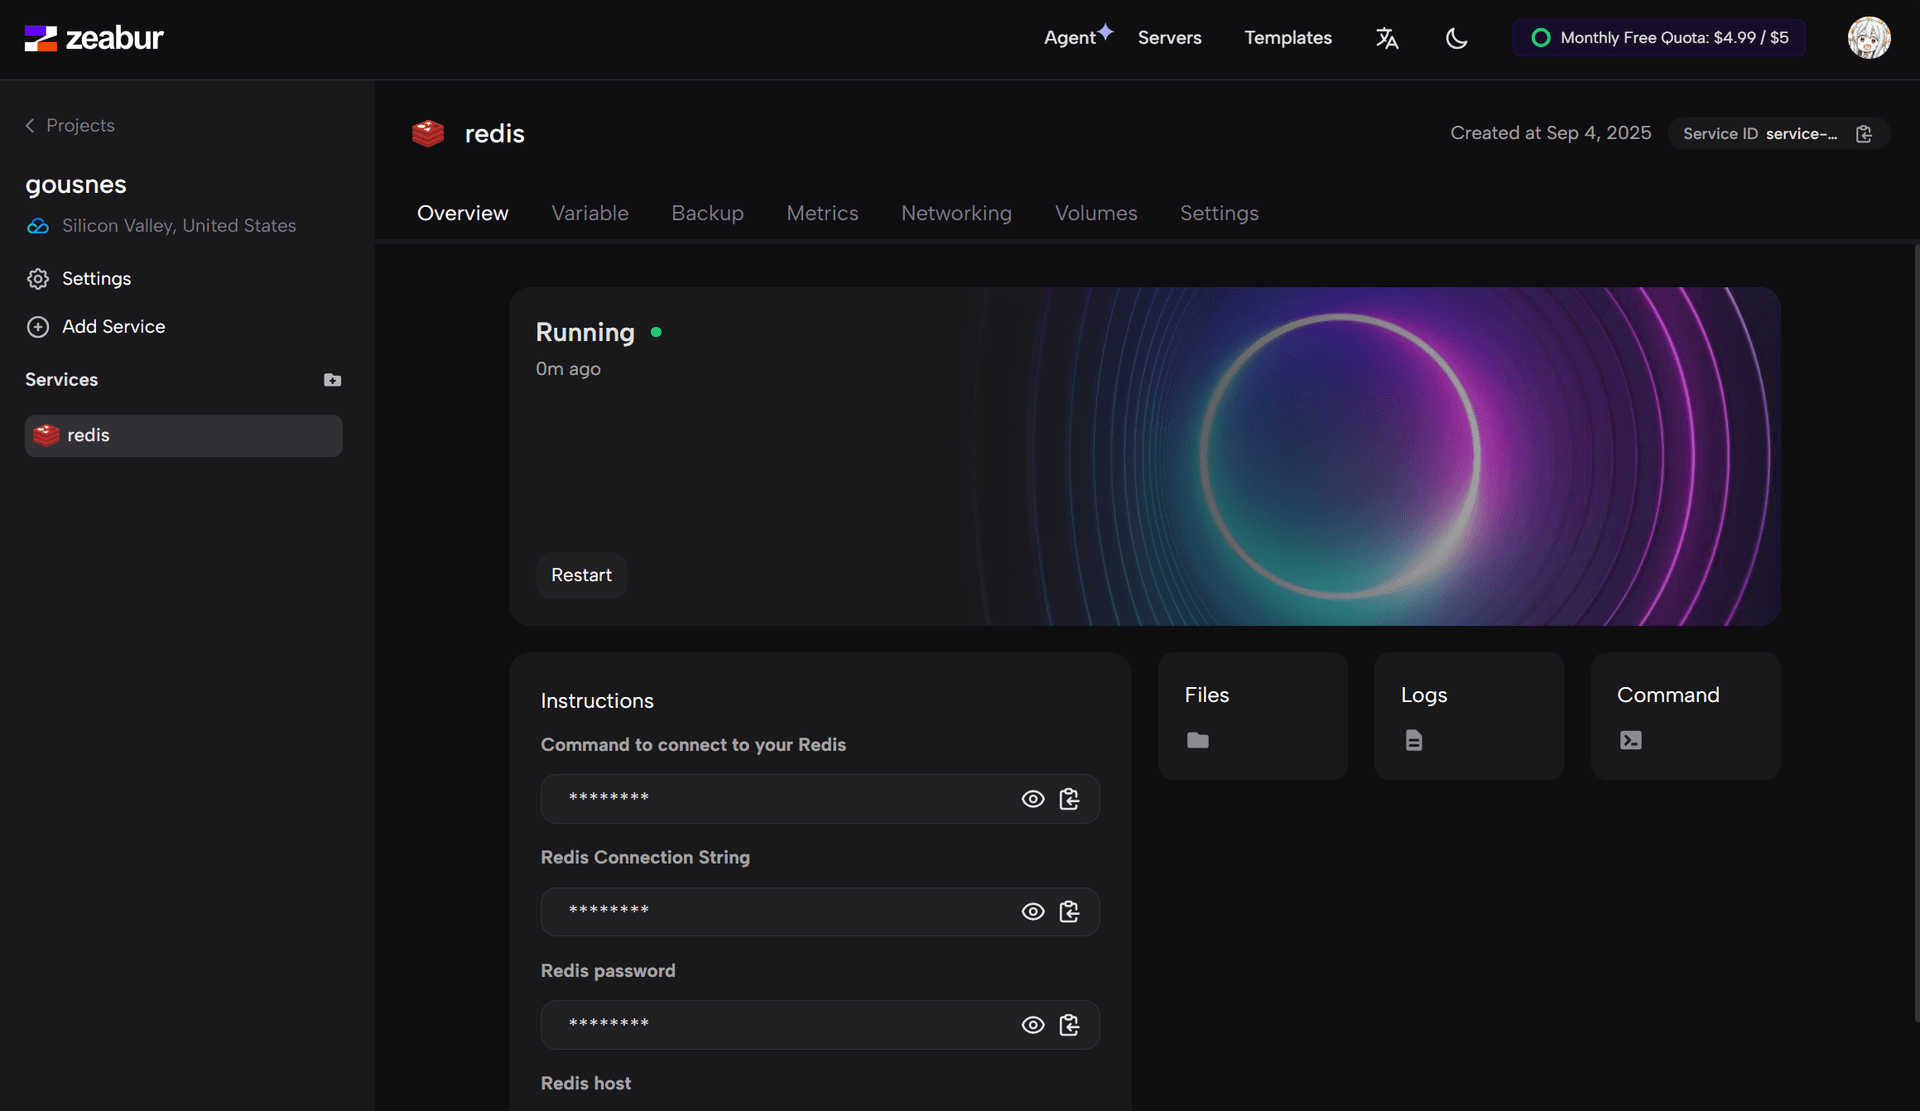1920x1111 pixels.
Task: Switch to the Volumes tab
Action: (x=1096, y=213)
